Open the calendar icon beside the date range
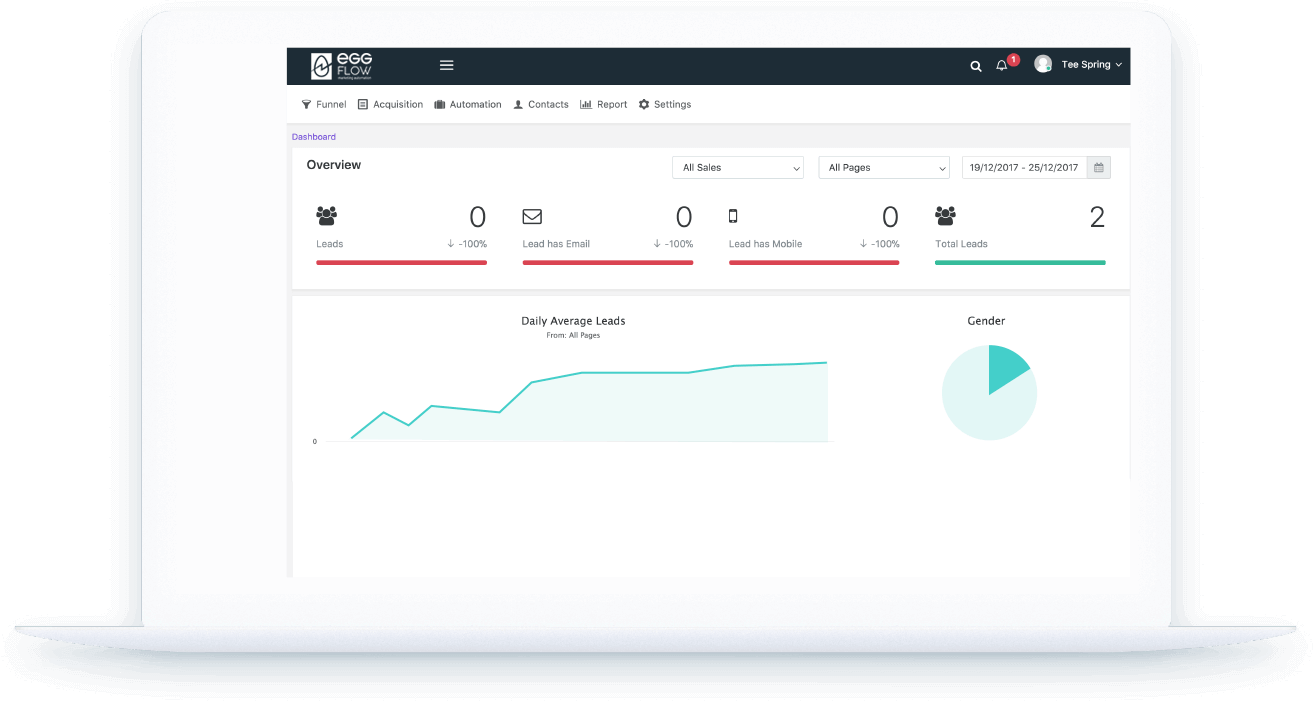Viewport: 1313px width, 701px height. pos(1097,166)
